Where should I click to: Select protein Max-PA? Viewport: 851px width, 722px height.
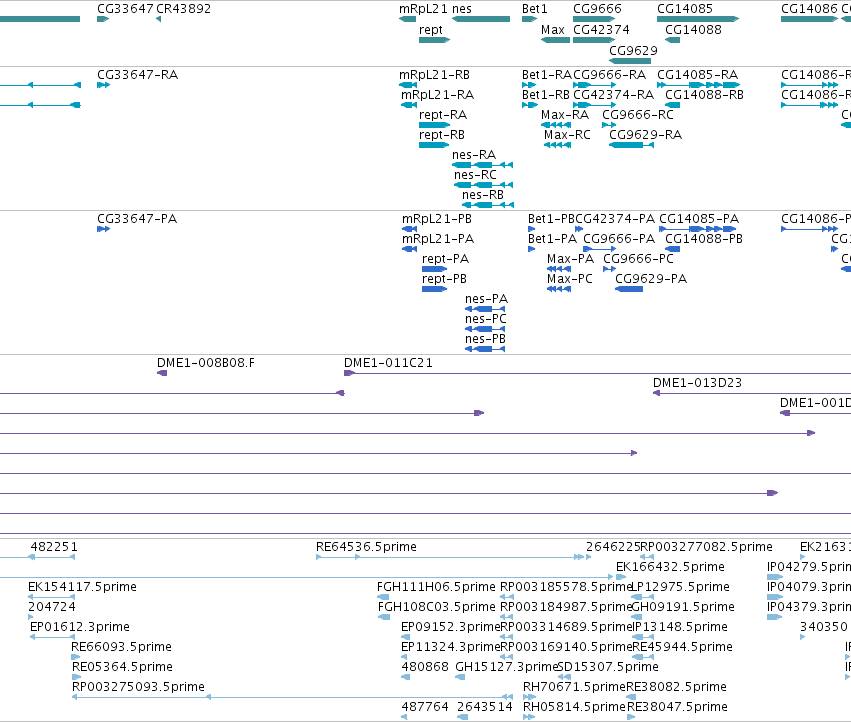pos(559,269)
